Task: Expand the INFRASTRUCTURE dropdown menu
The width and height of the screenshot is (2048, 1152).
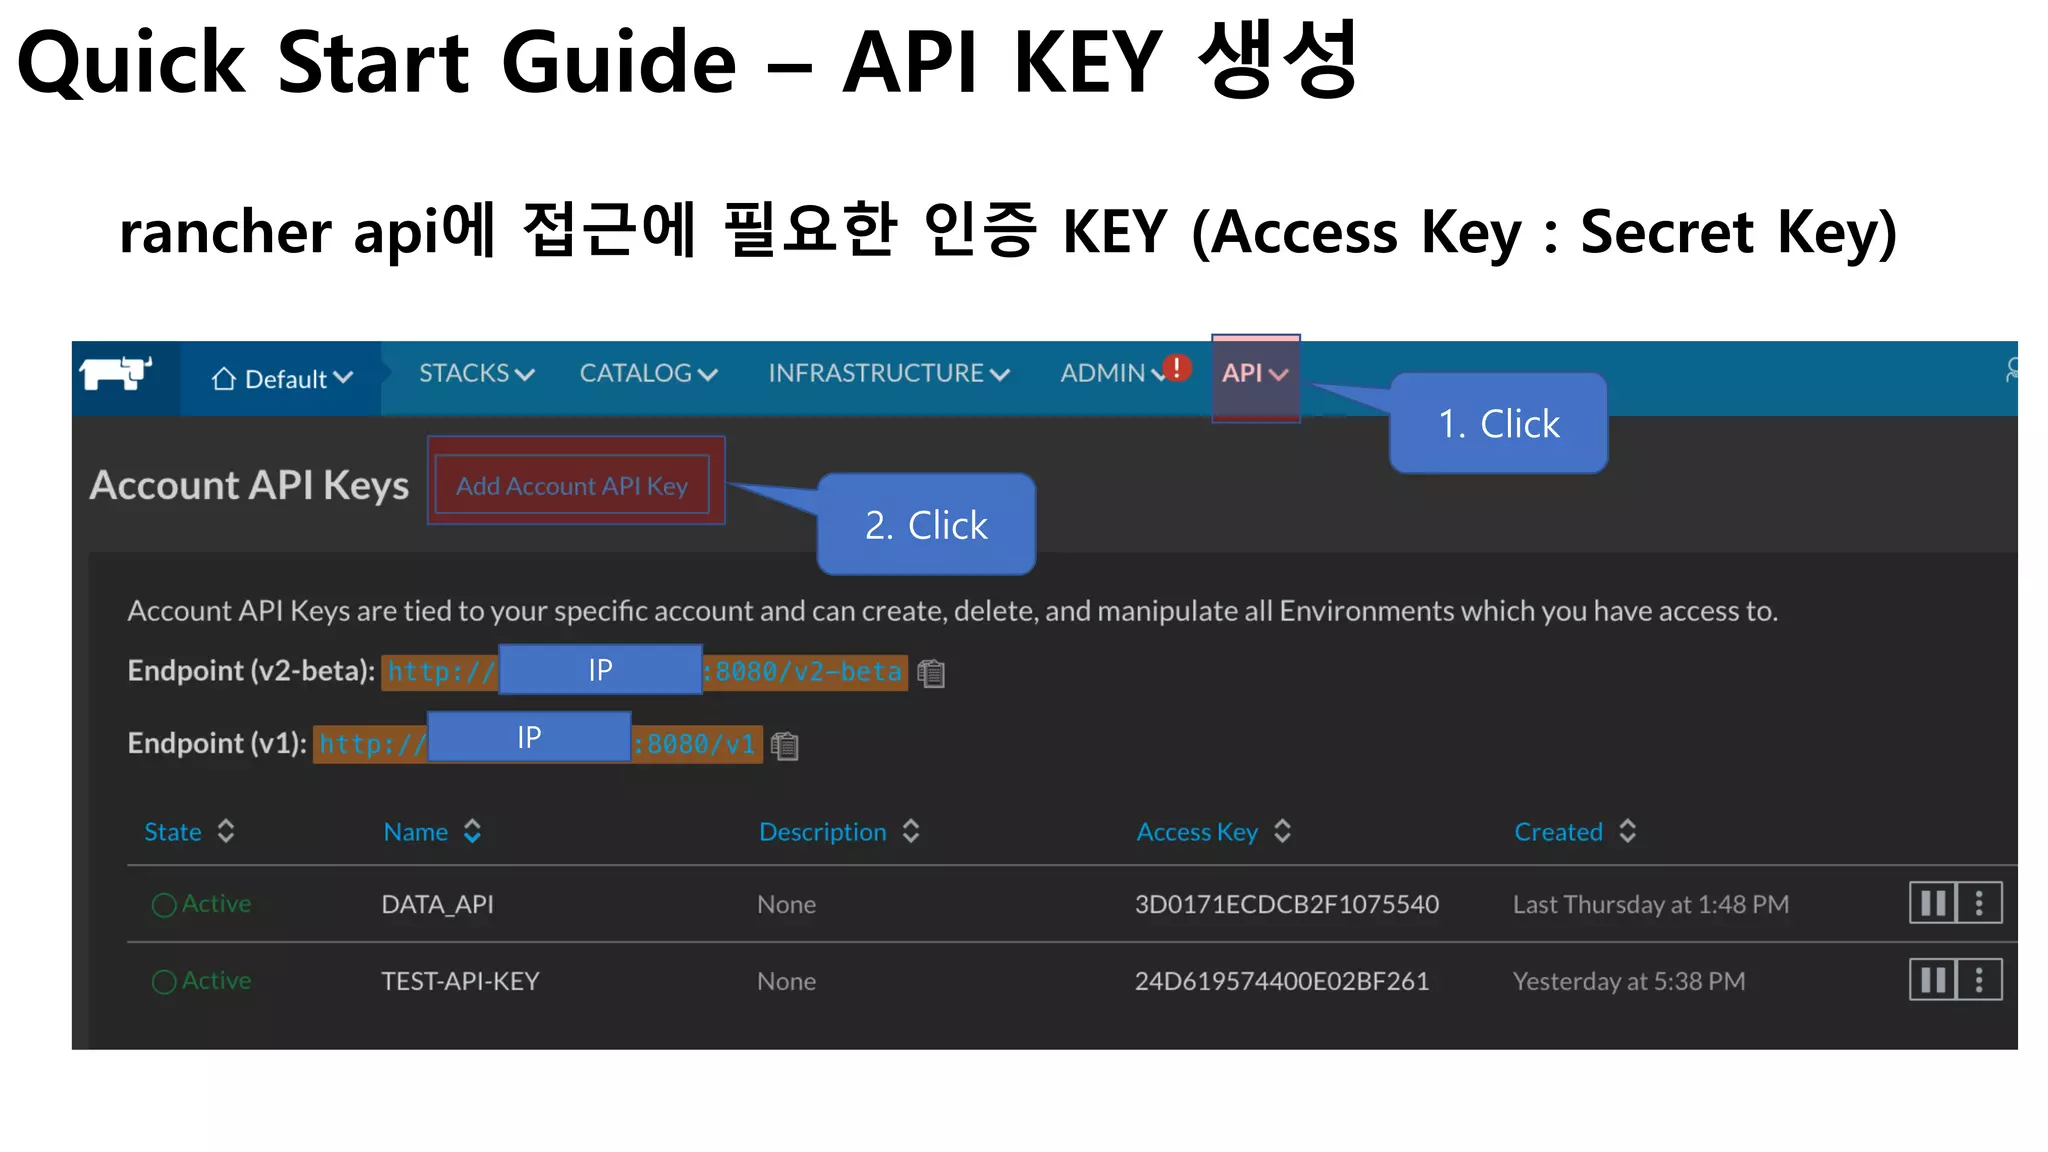Action: tap(888, 374)
